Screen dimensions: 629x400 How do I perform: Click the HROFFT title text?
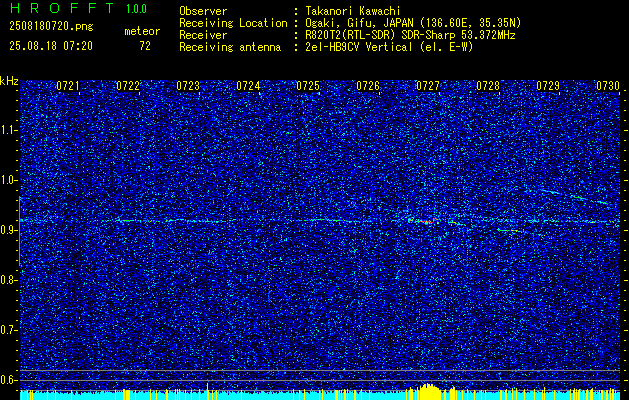tap(63, 8)
